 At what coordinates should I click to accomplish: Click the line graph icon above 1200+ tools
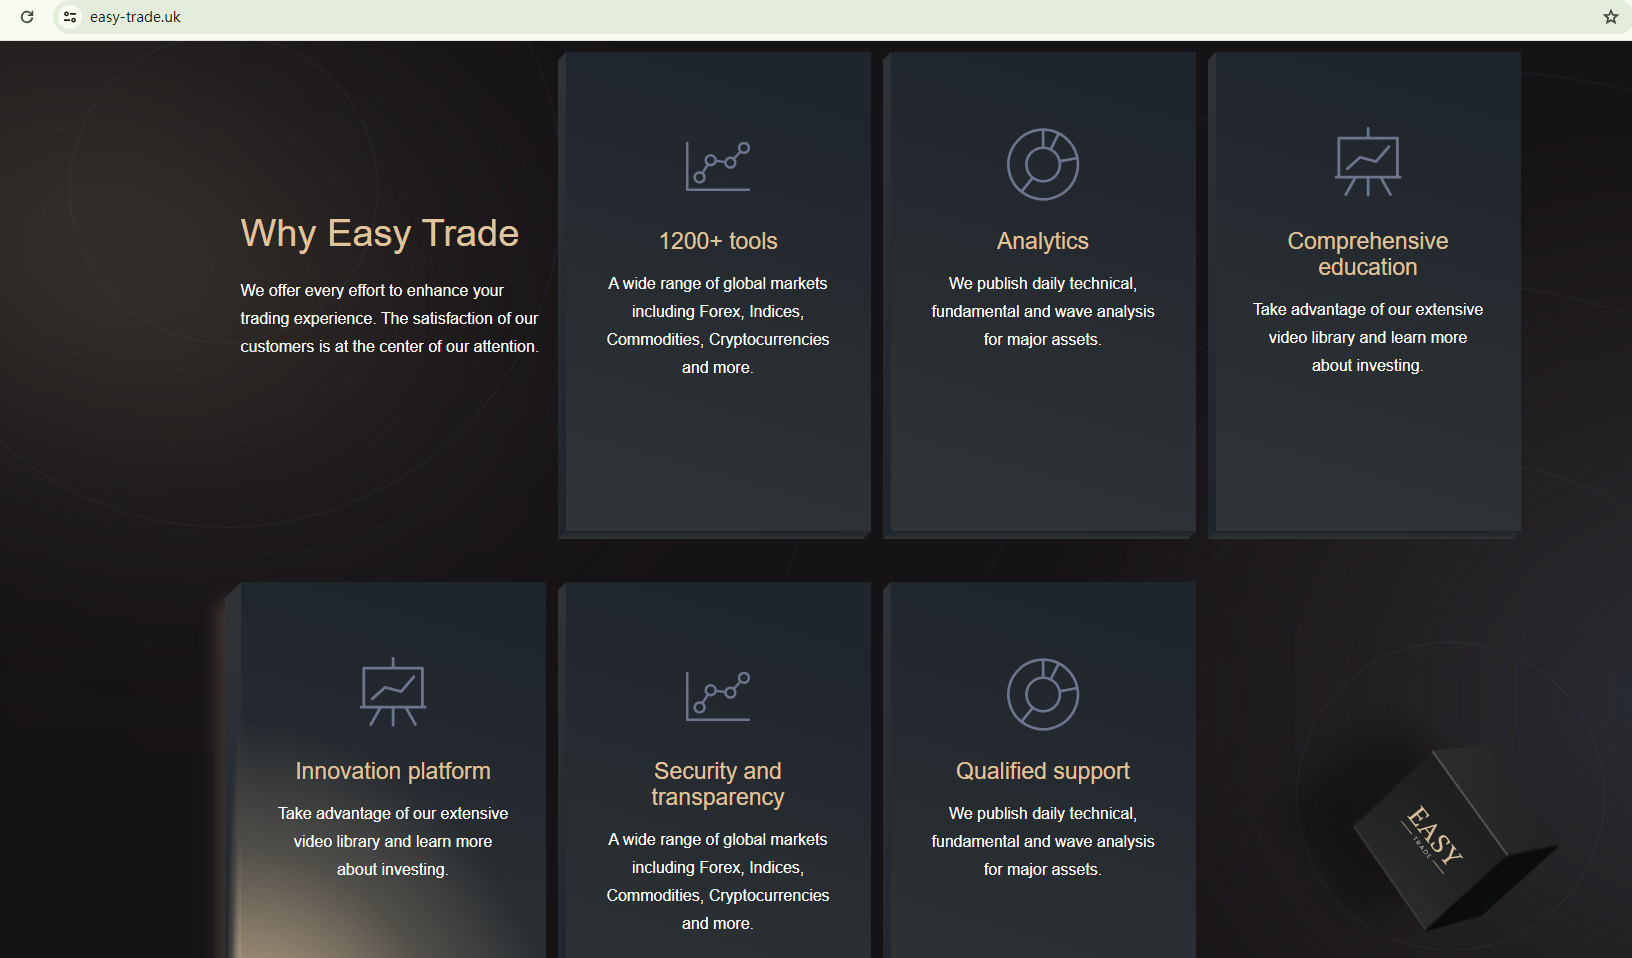point(718,166)
